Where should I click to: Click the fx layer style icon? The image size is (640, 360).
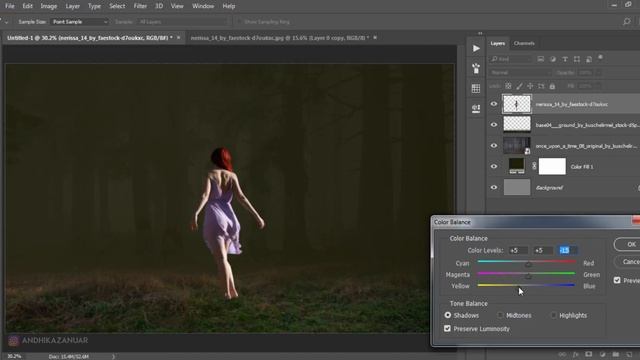pos(576,354)
